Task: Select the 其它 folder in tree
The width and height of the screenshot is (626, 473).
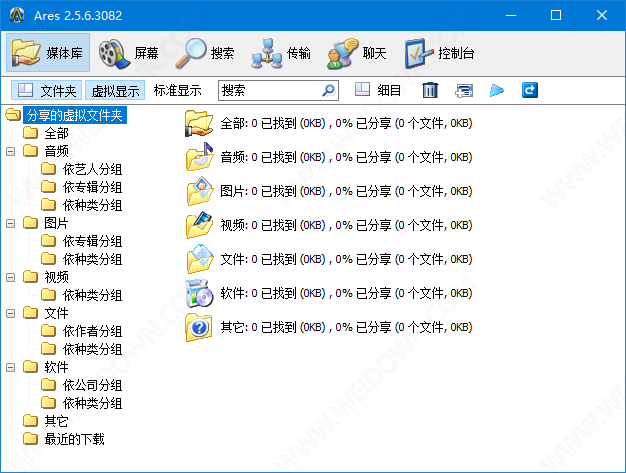Action: [56, 421]
